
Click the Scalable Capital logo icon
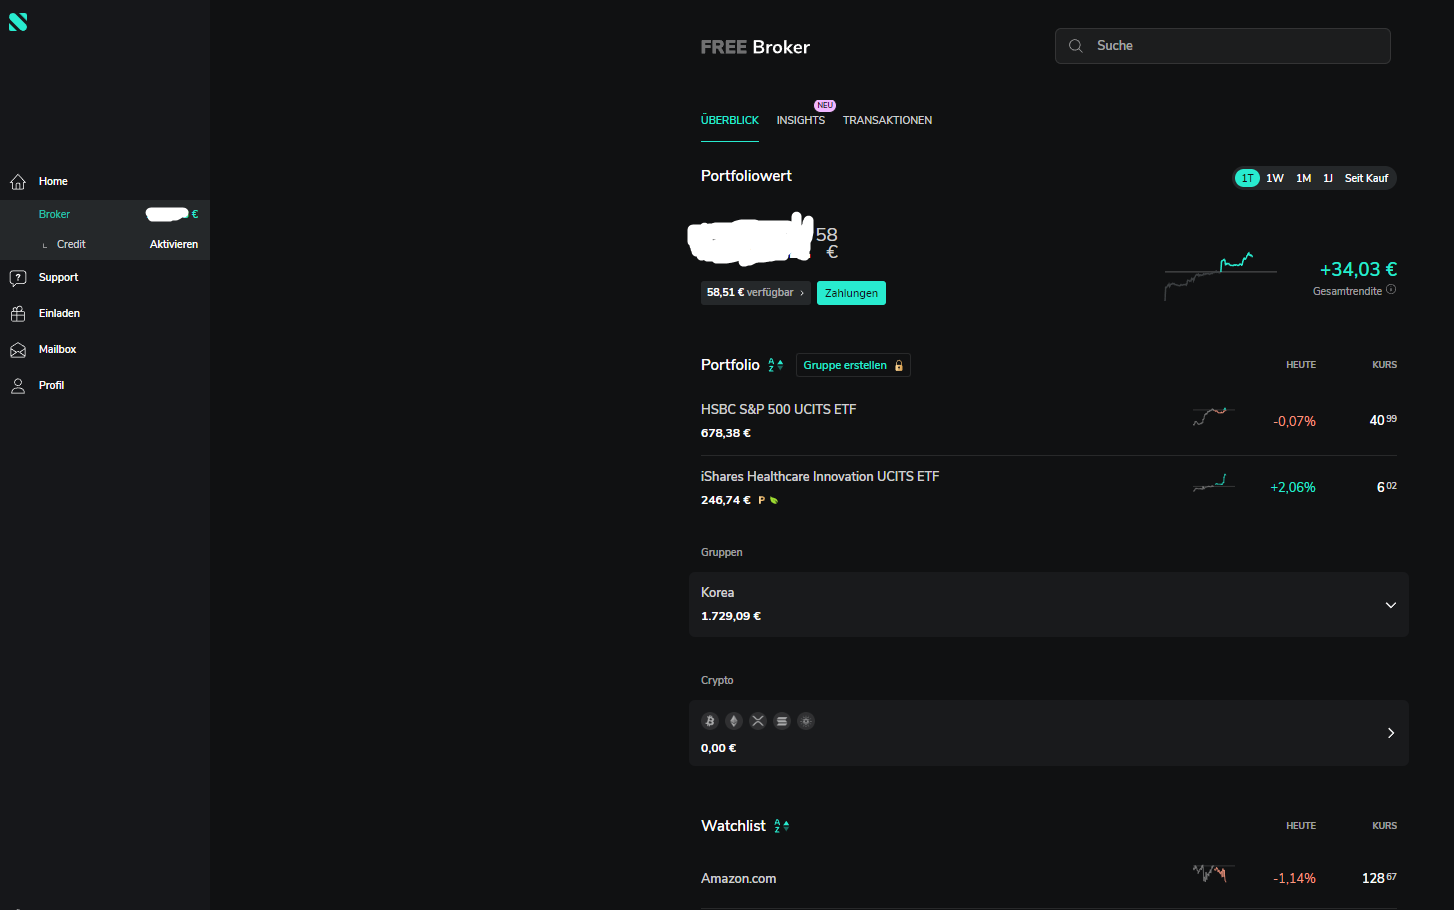coord(18,22)
